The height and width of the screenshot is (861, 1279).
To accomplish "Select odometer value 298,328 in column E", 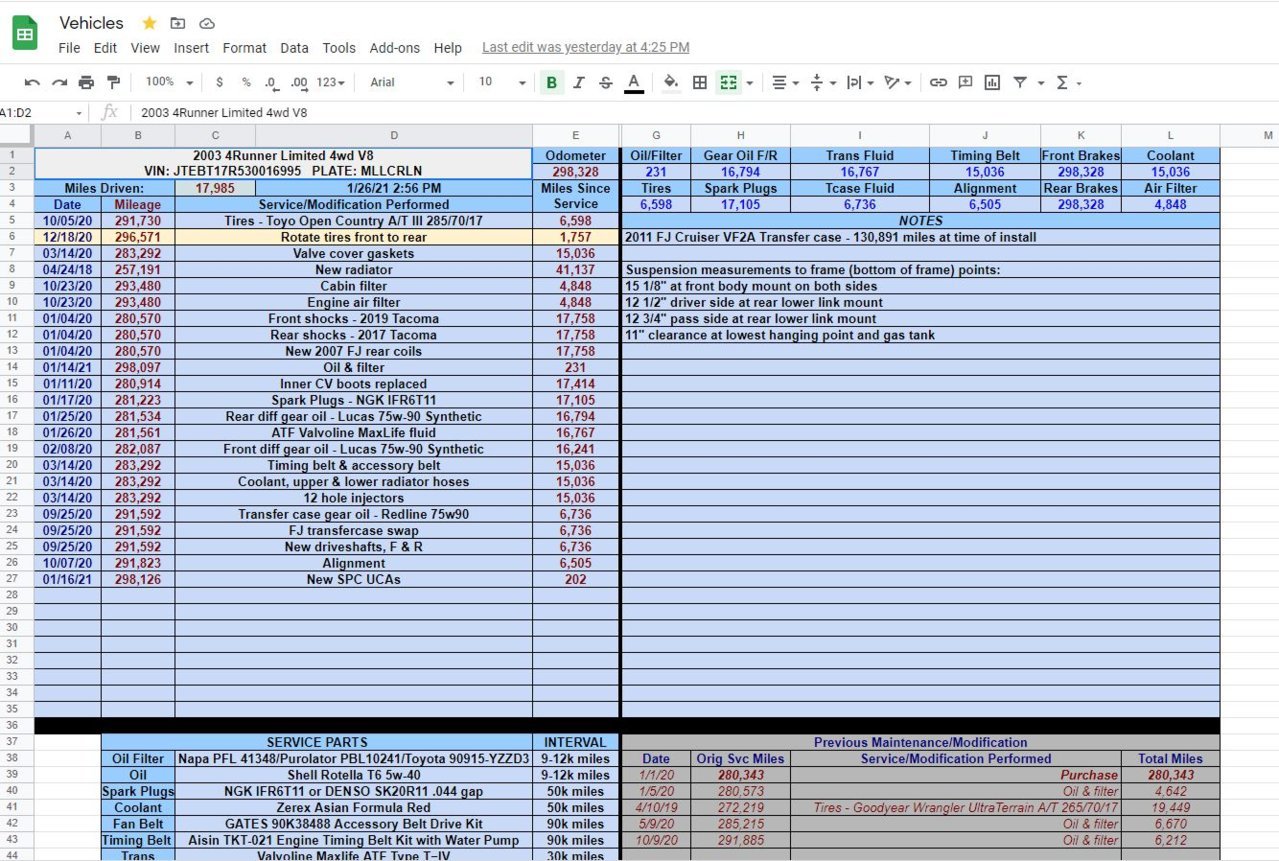I will coord(575,172).
